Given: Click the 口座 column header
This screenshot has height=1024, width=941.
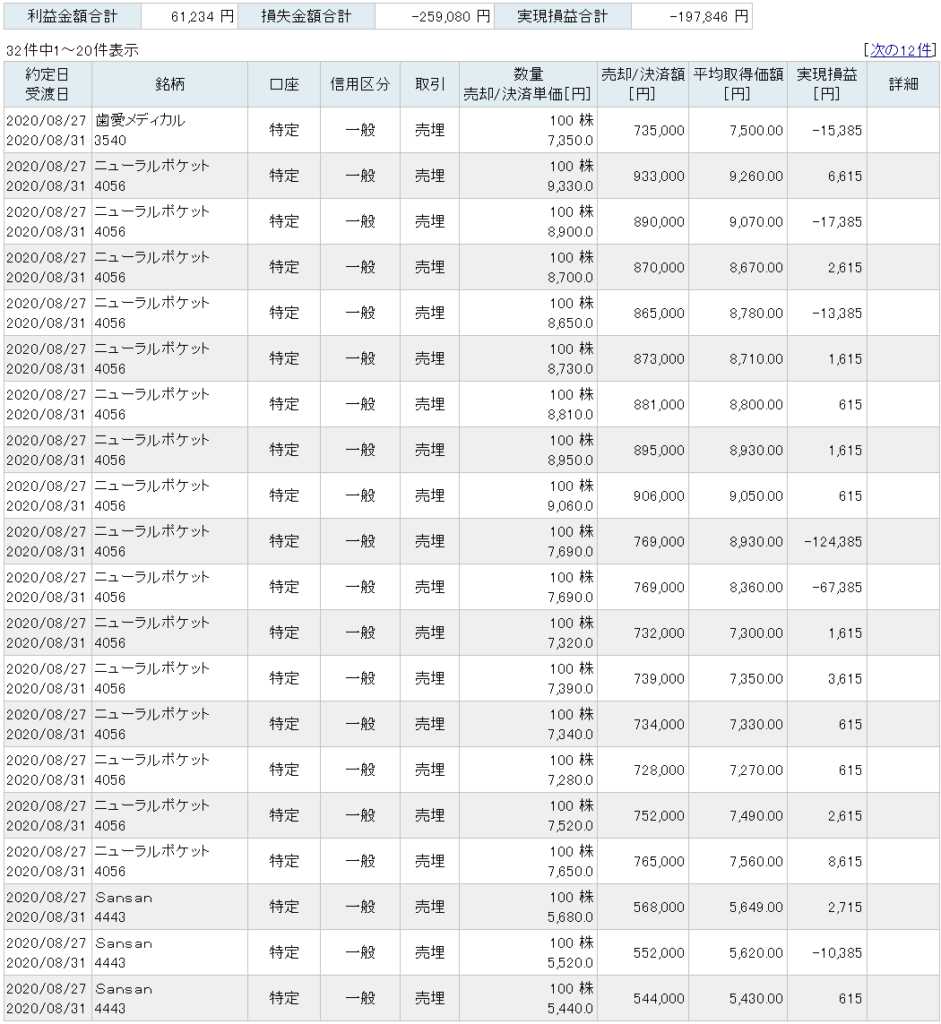Looking at the screenshot, I should pyautogui.click(x=284, y=85).
